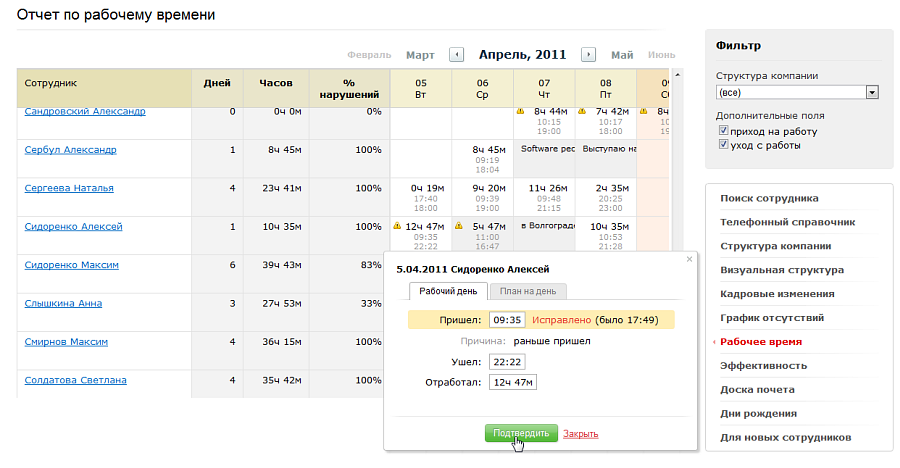Image resolution: width=900 pixels, height=468 pixels.
Task: Click warning icon beside Сандровский 8ч 44м
Action: click(x=520, y=111)
